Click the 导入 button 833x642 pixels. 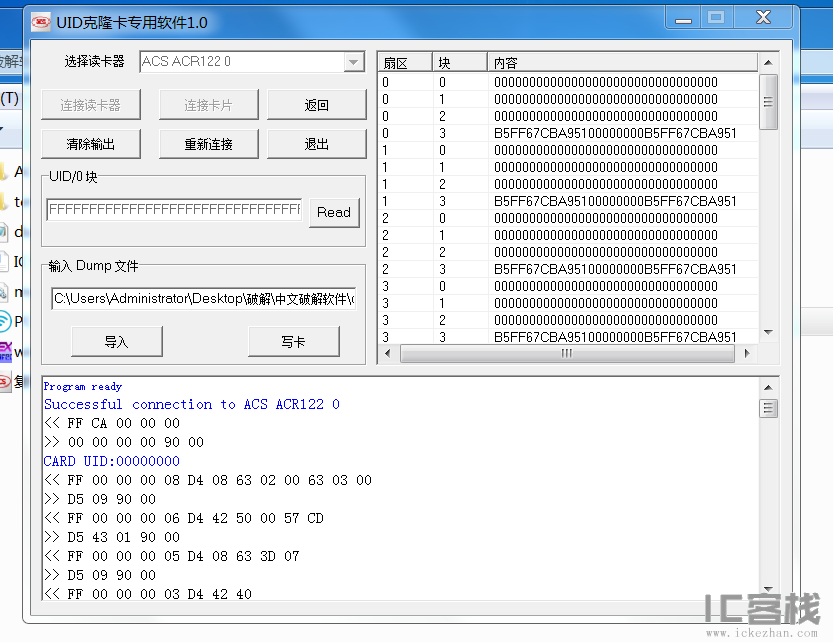tap(117, 342)
